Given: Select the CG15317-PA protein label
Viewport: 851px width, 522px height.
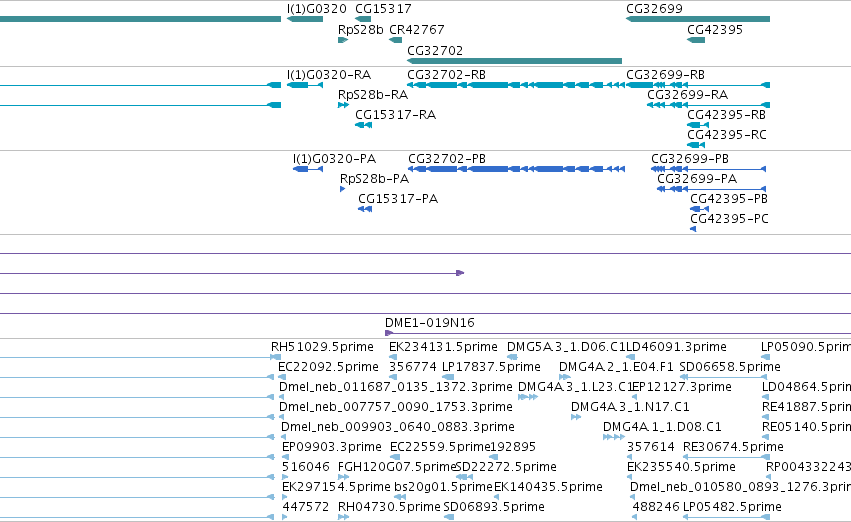Looking at the screenshot, I should pos(398,199).
